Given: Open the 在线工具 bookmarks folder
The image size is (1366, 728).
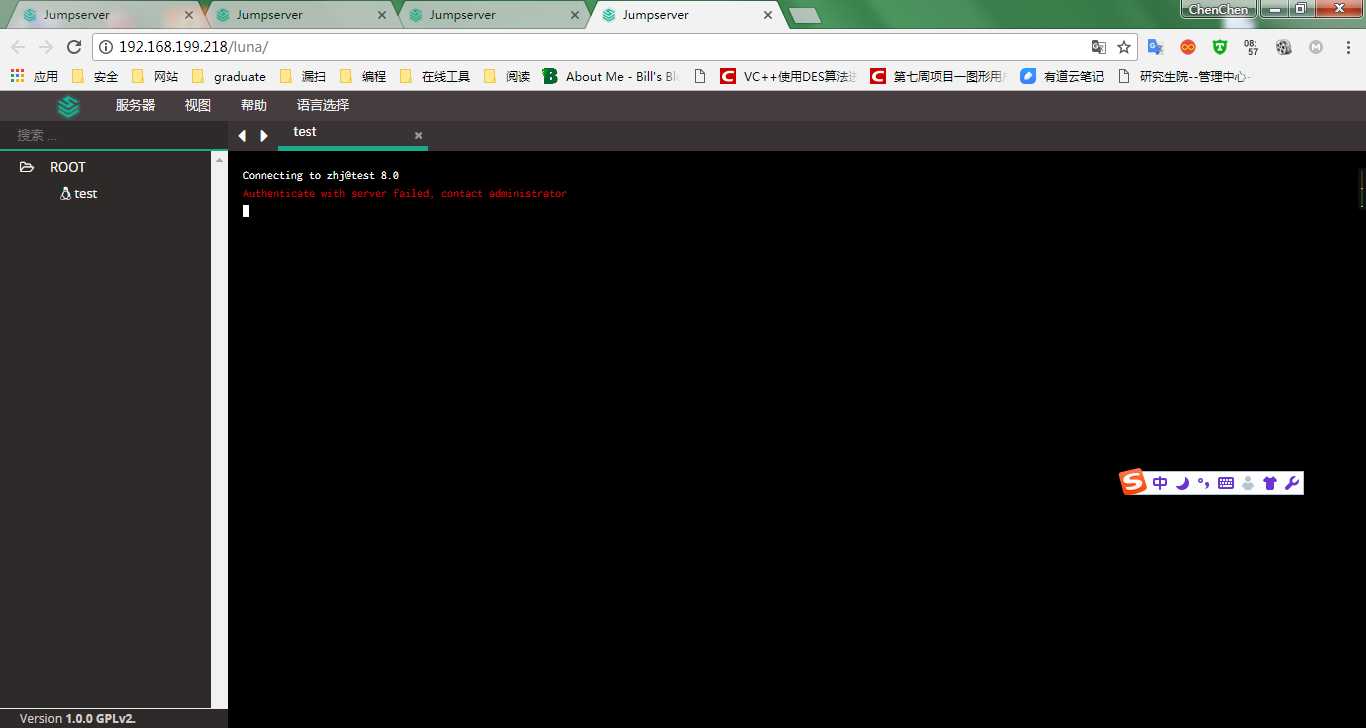Looking at the screenshot, I should pyautogui.click(x=435, y=76).
